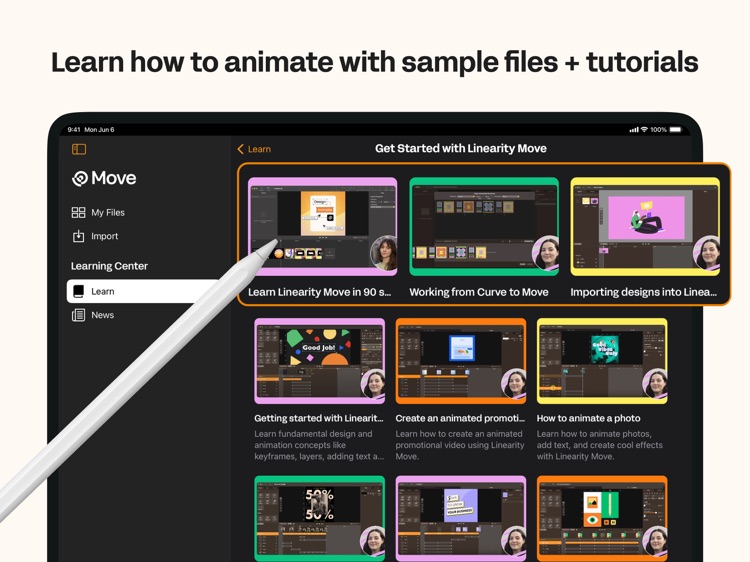Click 'Getting started with Linearit...' title
Screen dimensions: 750x562
[319, 419]
